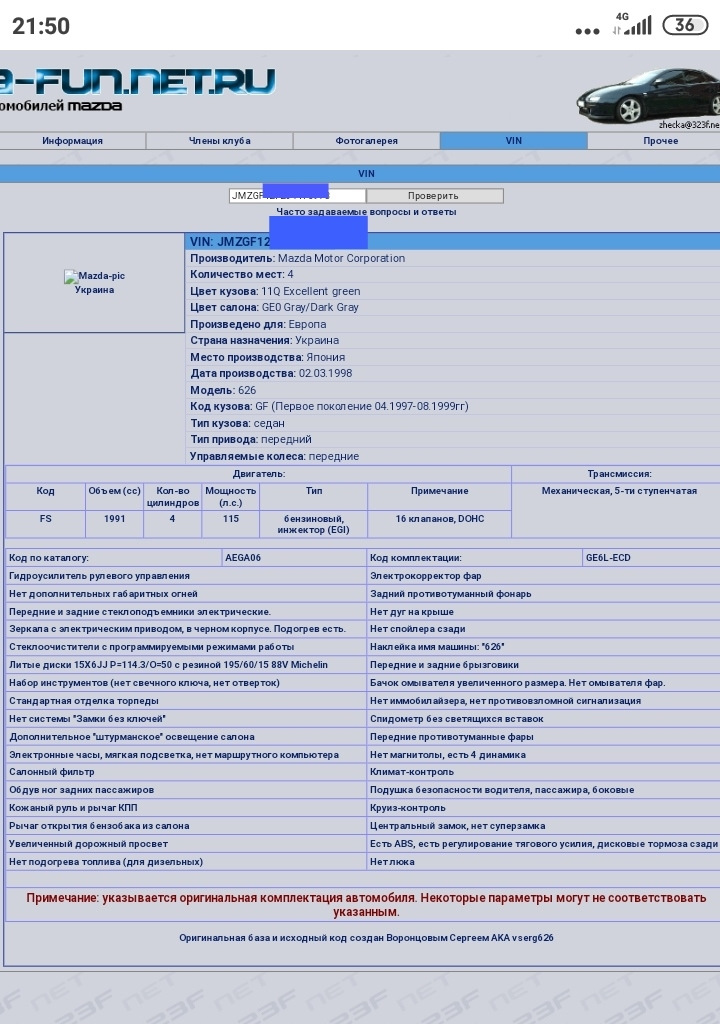Tap the 4G signal strength indicator
720x1024 pixels.
click(x=632, y=24)
